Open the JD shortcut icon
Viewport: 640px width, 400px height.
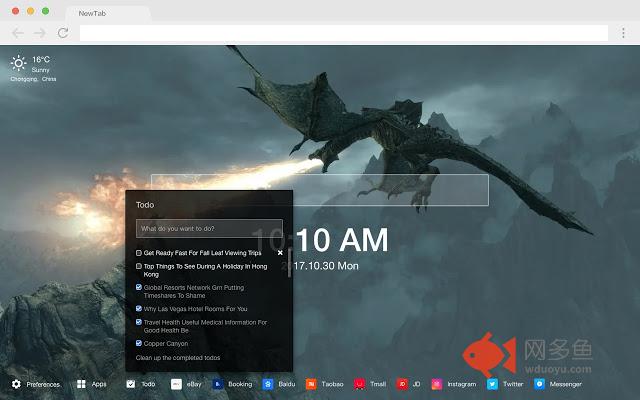pos(402,384)
